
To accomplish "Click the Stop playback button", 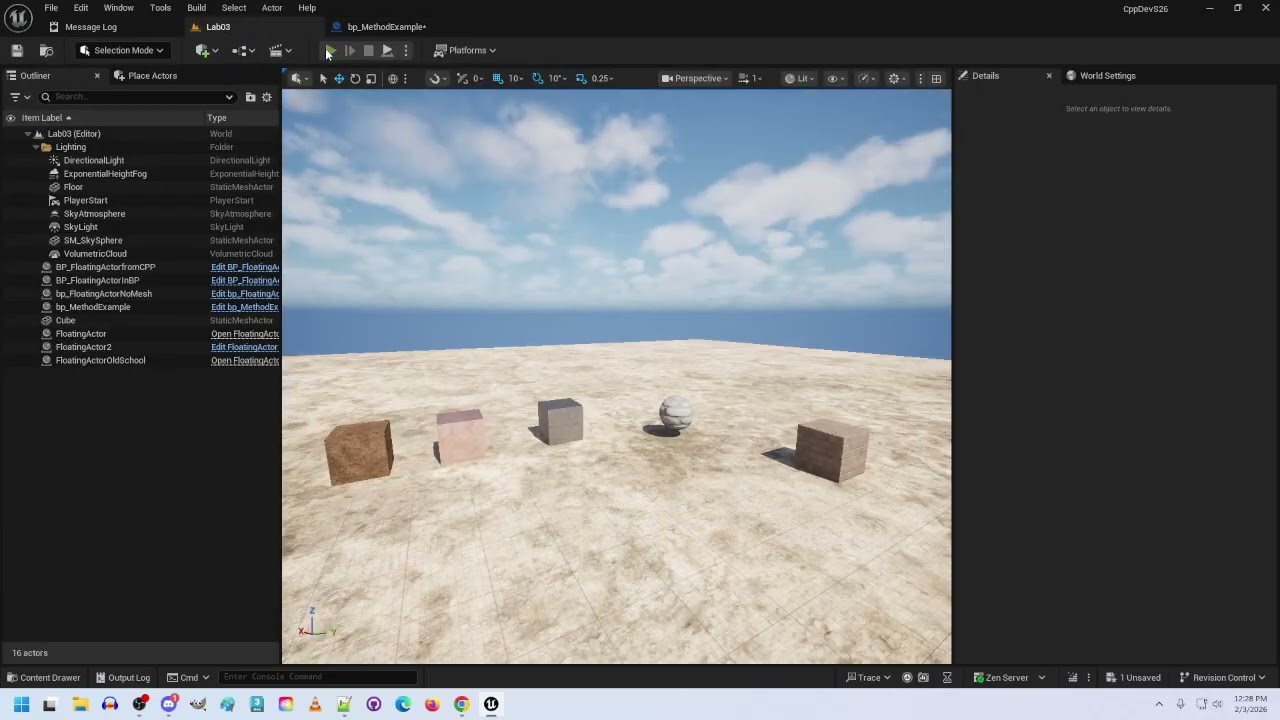I will [368, 50].
